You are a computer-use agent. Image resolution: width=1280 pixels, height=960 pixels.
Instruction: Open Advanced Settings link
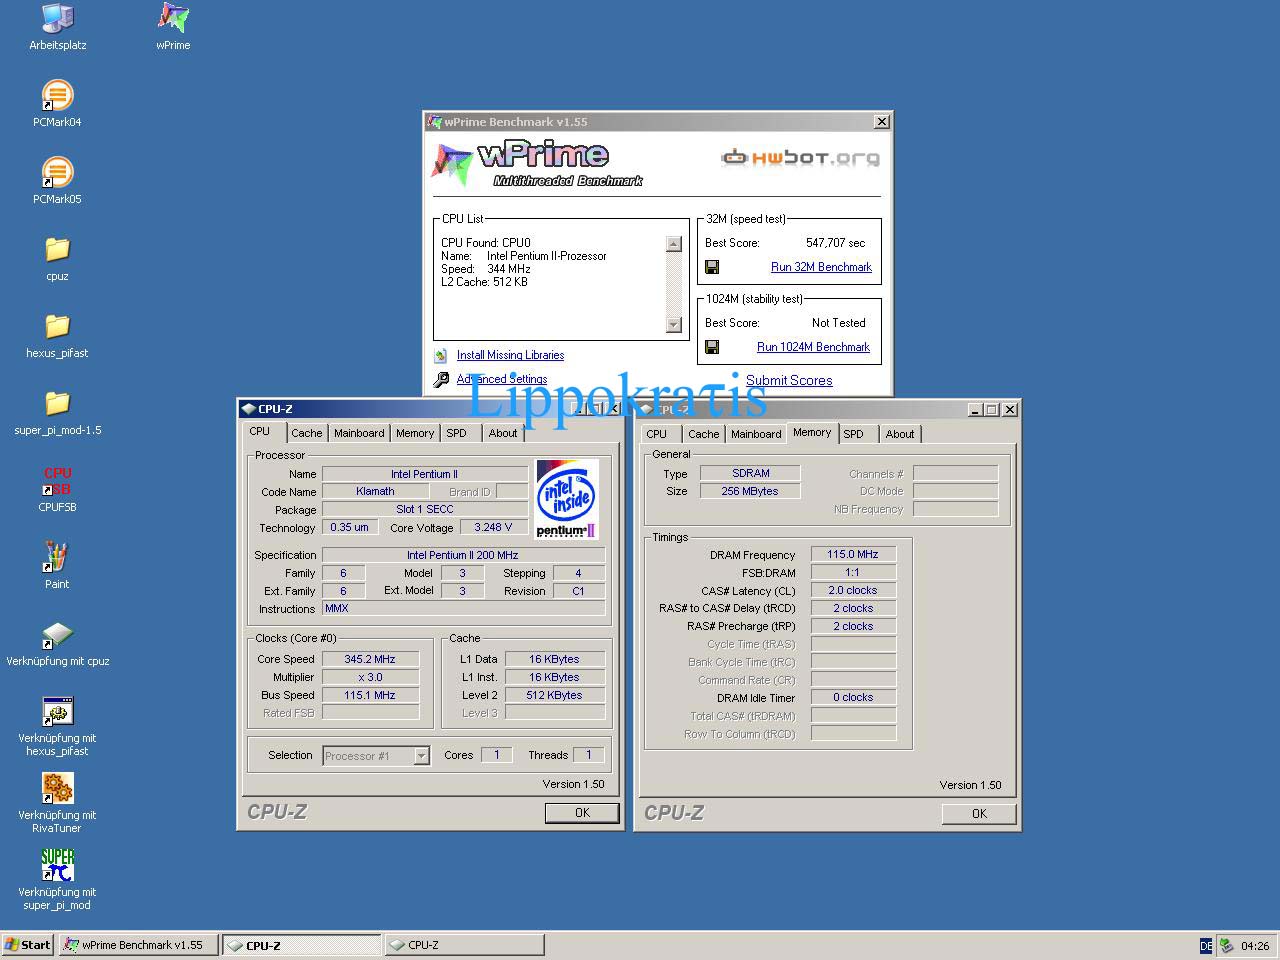click(502, 379)
